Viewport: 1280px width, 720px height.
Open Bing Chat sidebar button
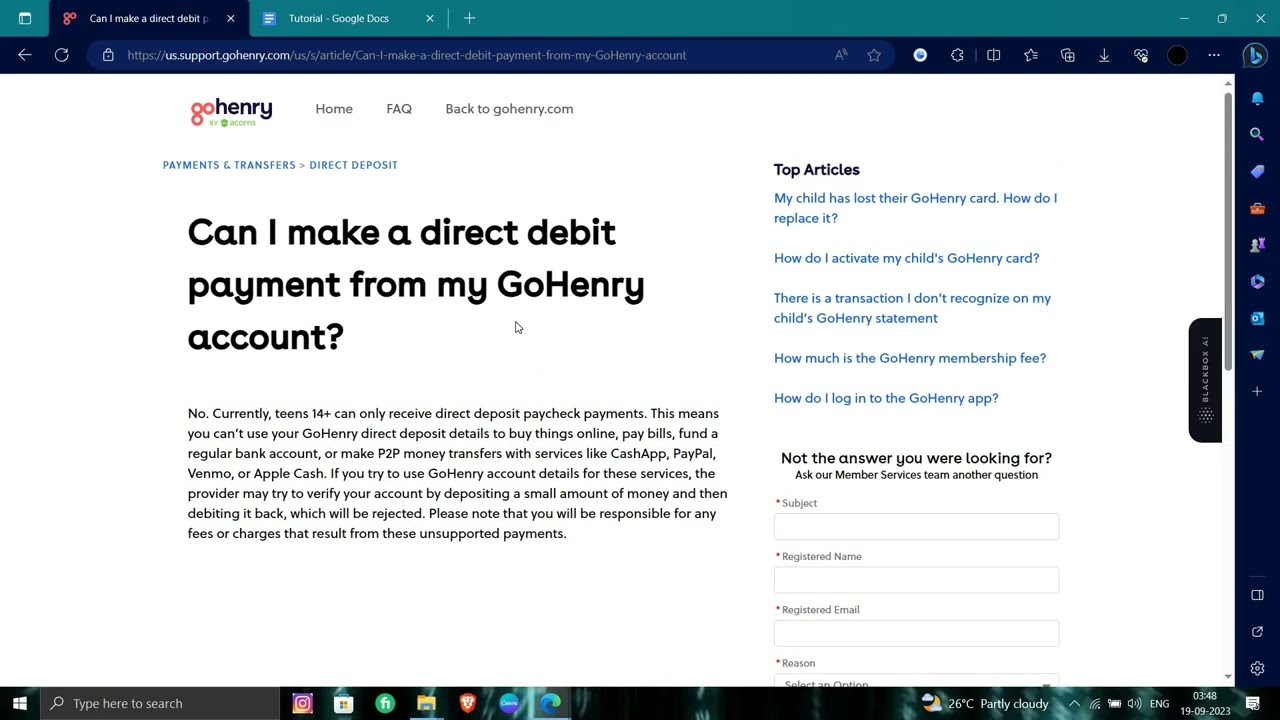tap(1255, 56)
